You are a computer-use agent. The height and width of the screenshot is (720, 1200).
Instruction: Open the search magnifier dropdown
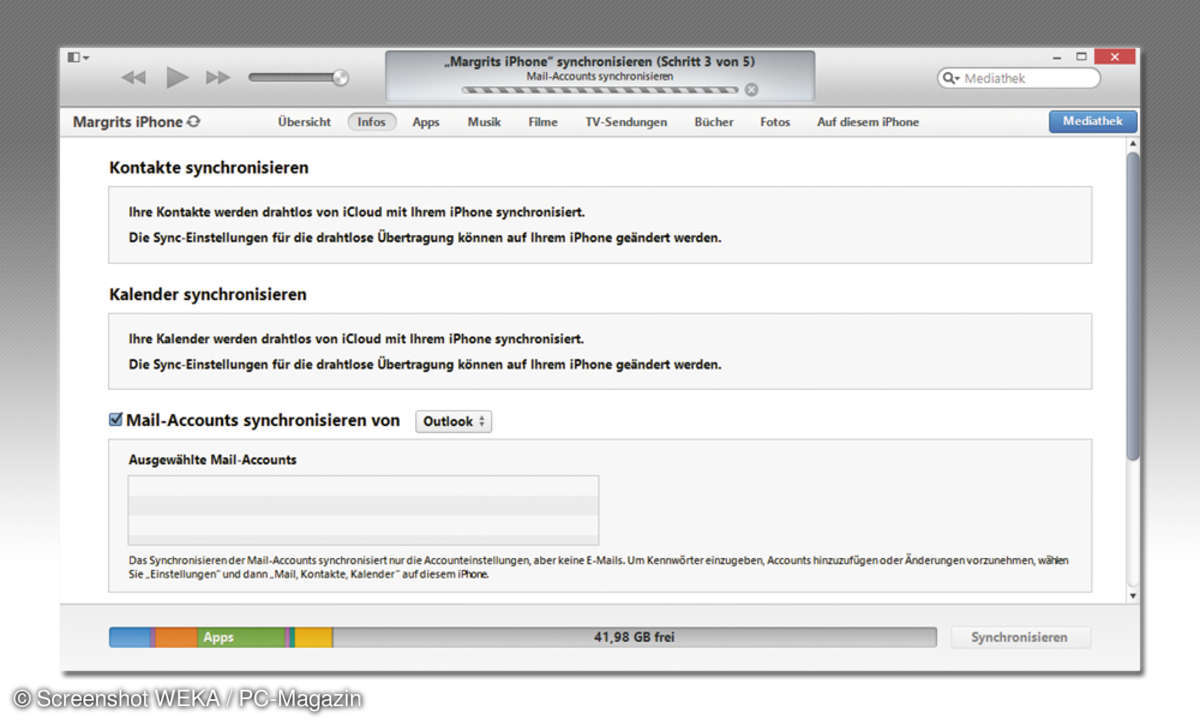[950, 78]
